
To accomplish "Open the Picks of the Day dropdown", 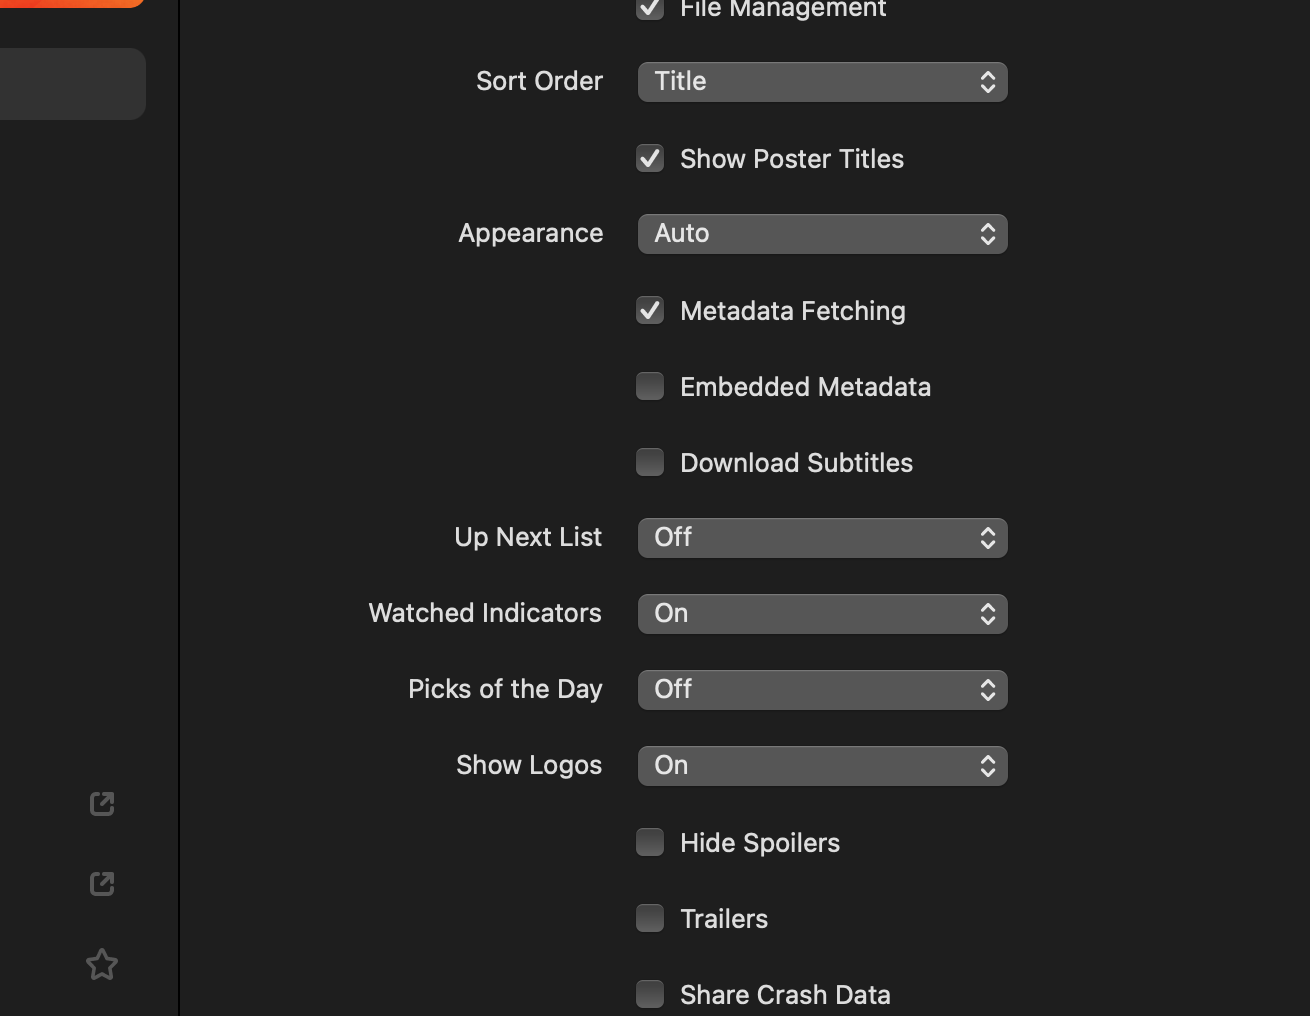I will 822,690.
